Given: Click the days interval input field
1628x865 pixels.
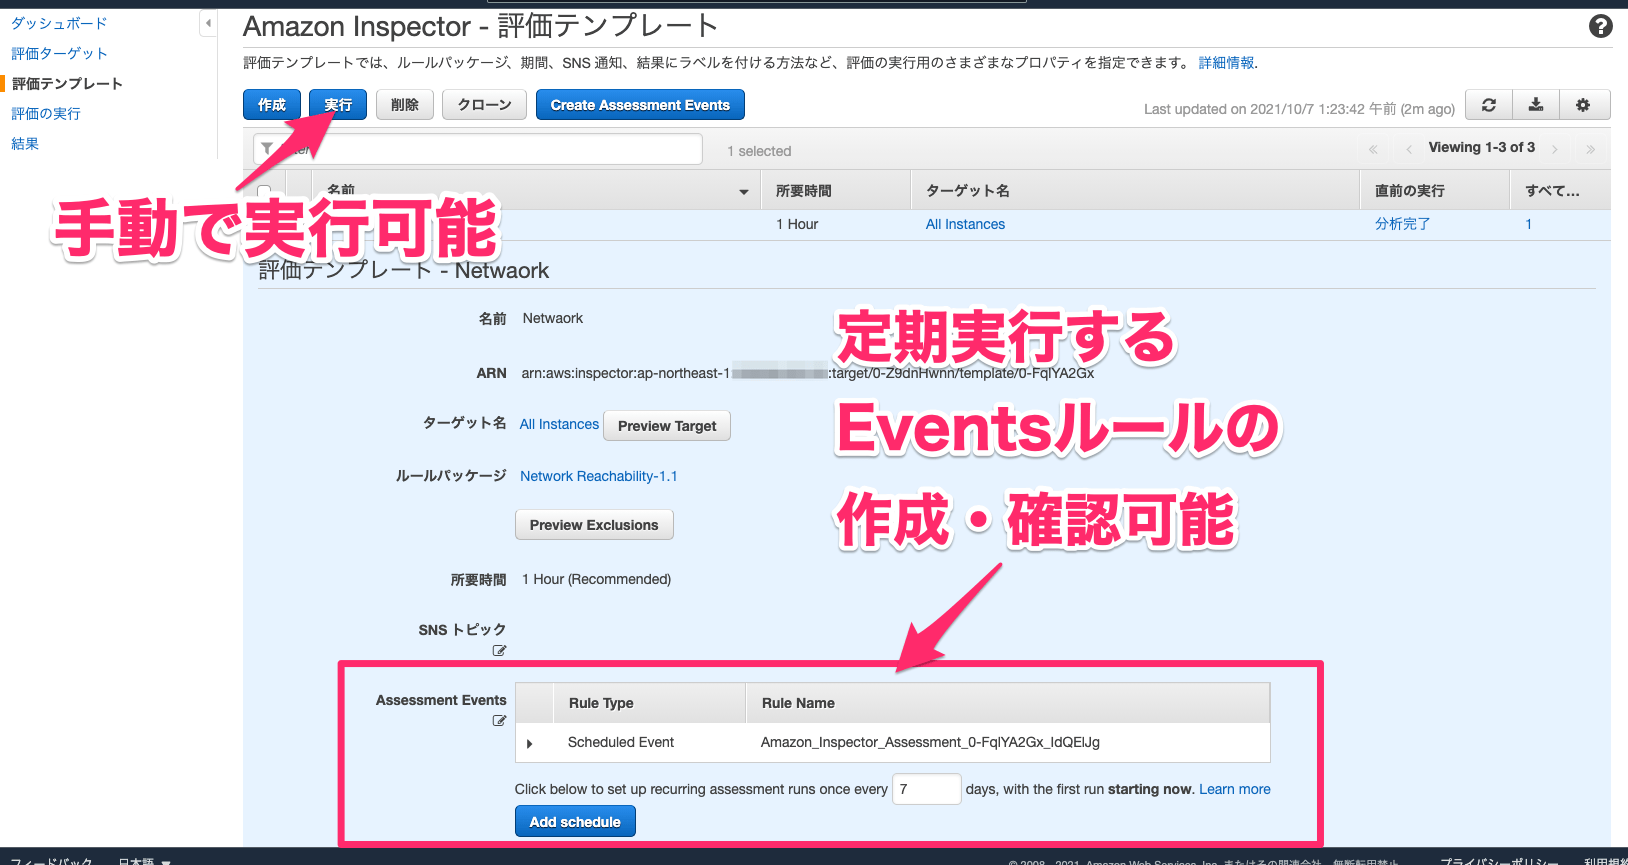Looking at the screenshot, I should [926, 789].
